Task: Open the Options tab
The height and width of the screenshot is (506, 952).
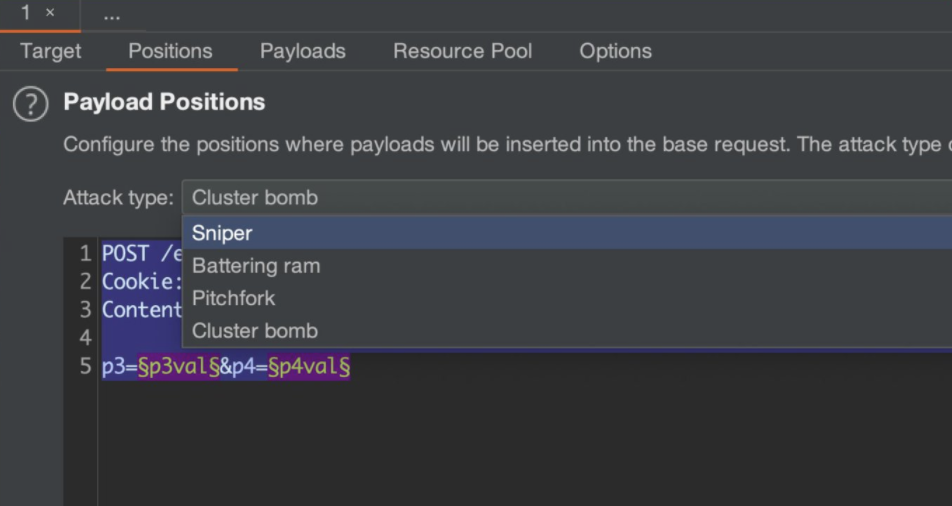Action: 615,51
